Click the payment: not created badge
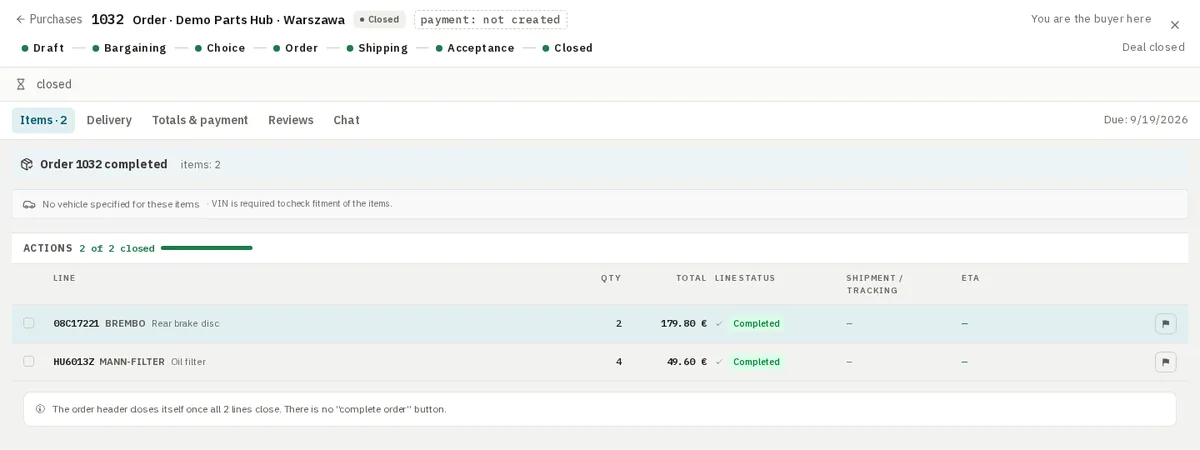Screen dimensions: 1200x450 491,20
